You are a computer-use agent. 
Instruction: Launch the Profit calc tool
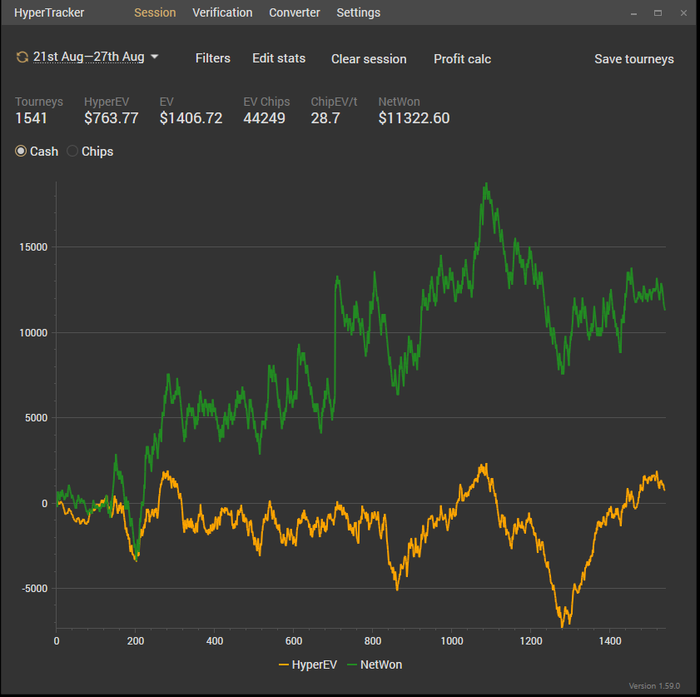[462, 59]
